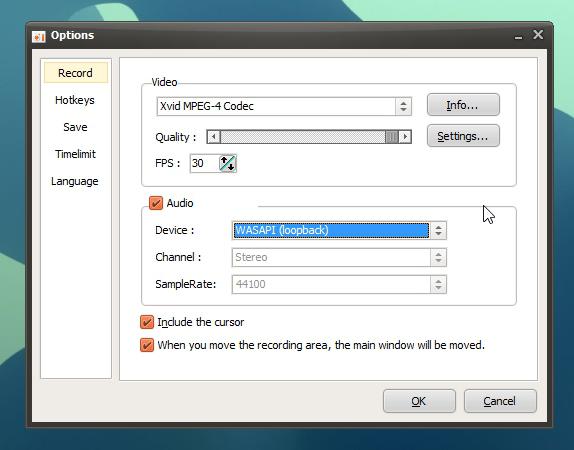
Task: Minimize the Options window
Action: pos(518,36)
